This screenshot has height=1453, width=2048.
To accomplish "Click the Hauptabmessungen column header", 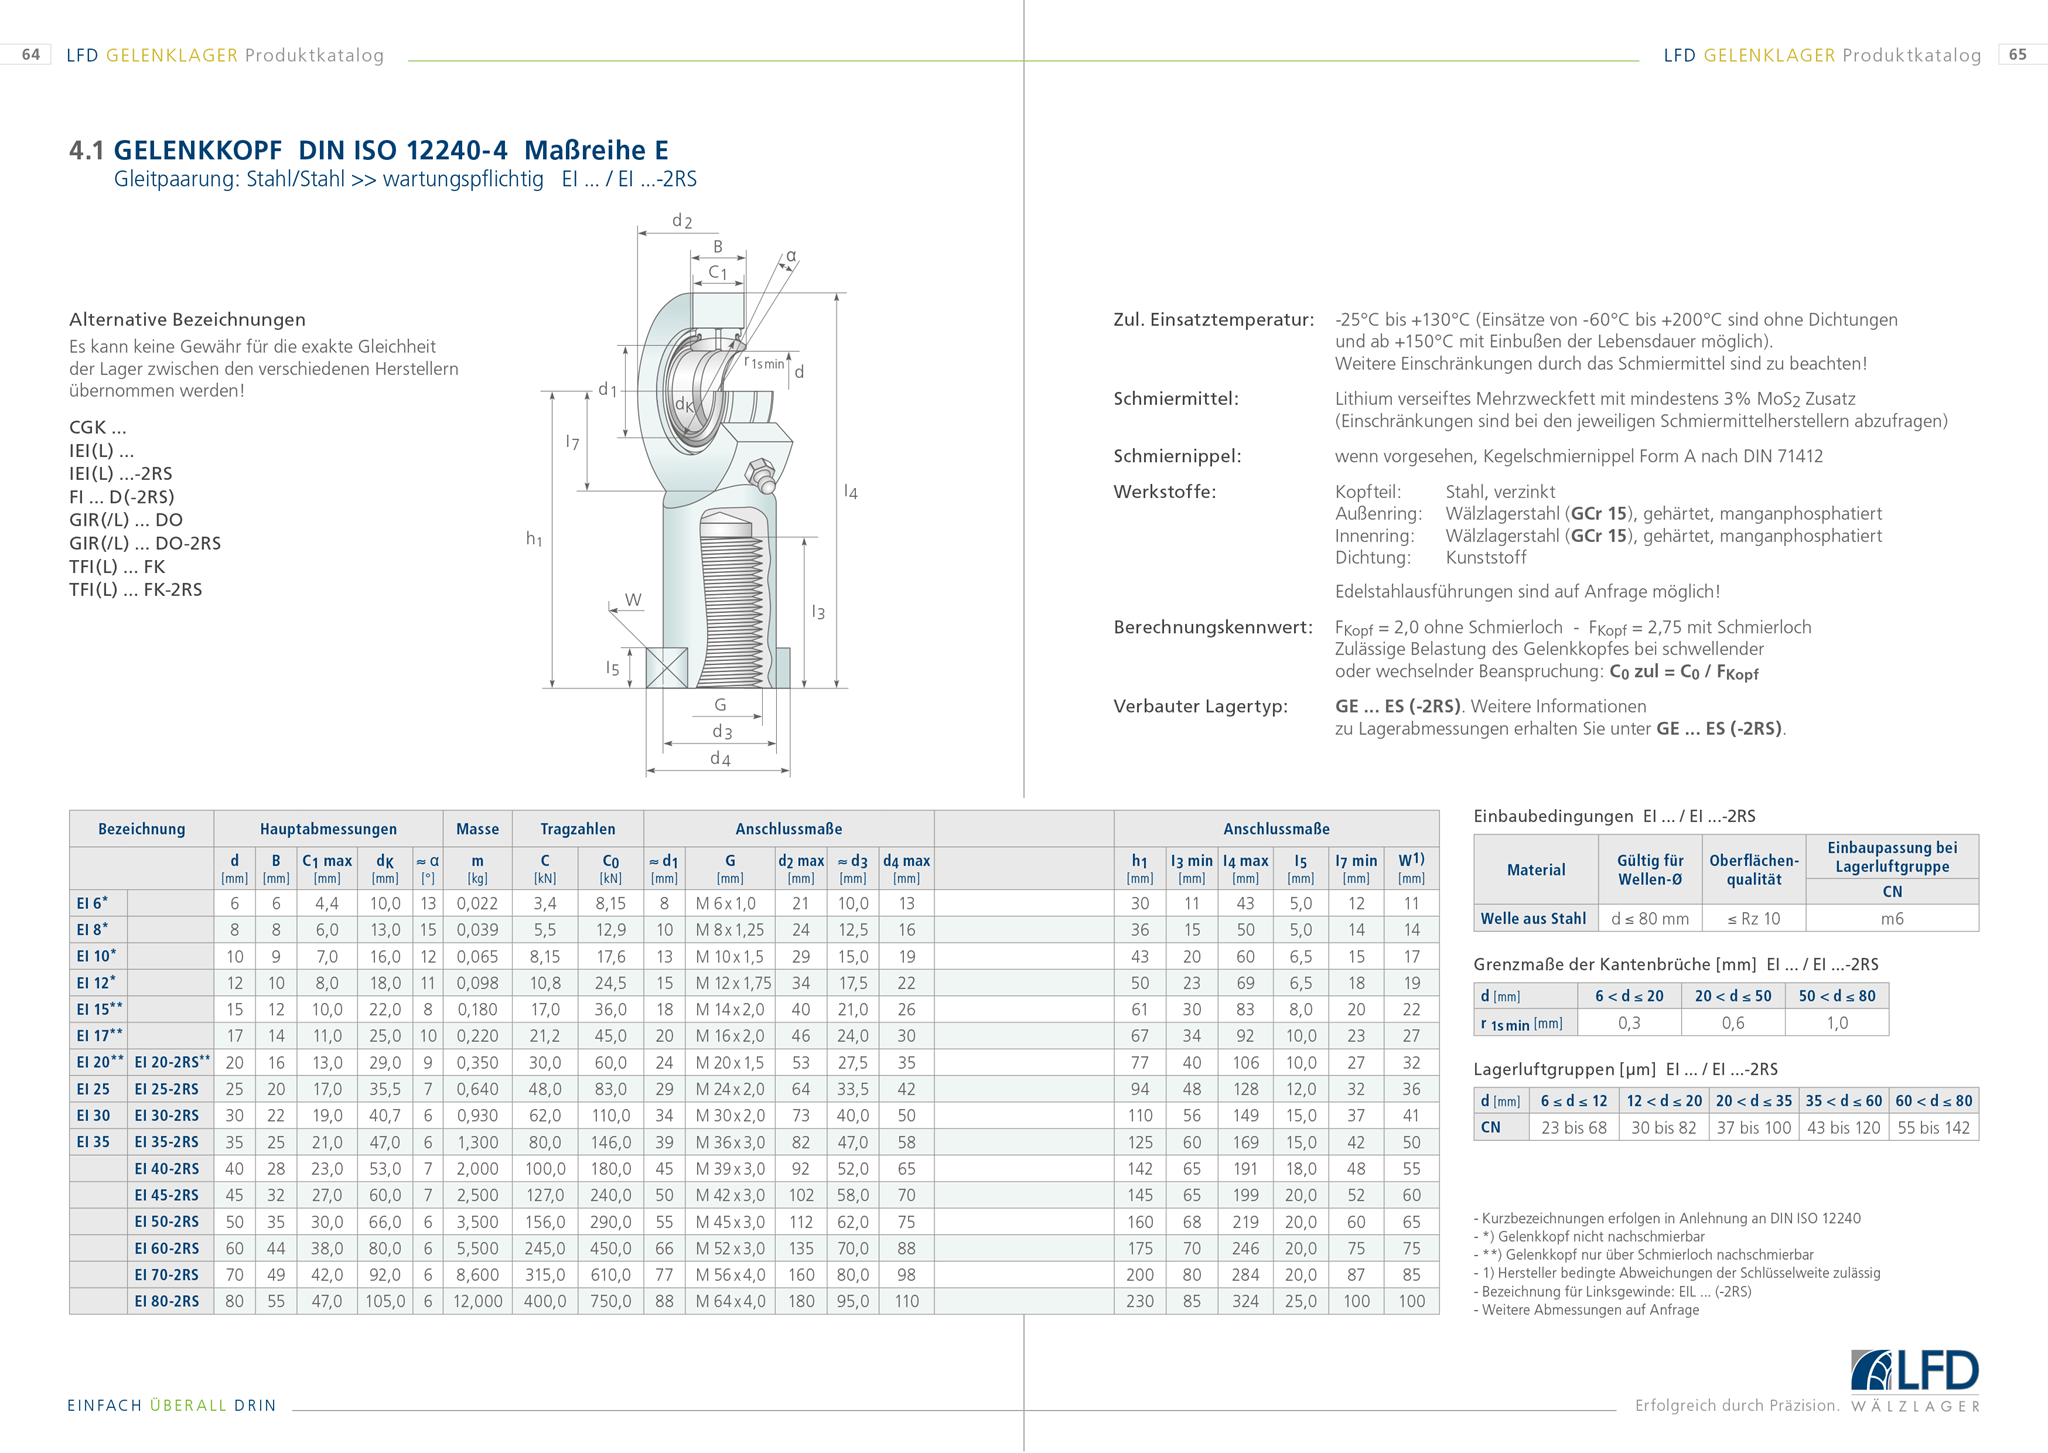I will click(328, 829).
